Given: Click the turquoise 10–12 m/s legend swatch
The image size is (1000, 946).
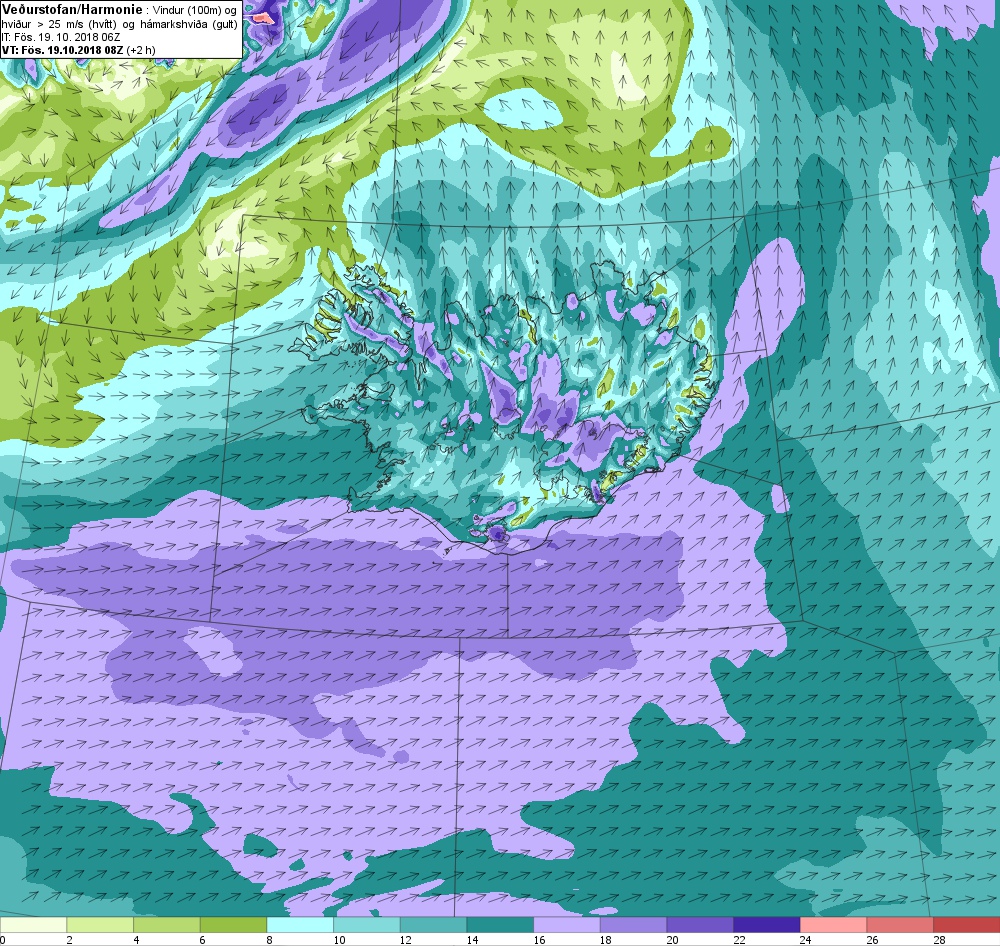Looking at the screenshot, I should click(367, 925).
